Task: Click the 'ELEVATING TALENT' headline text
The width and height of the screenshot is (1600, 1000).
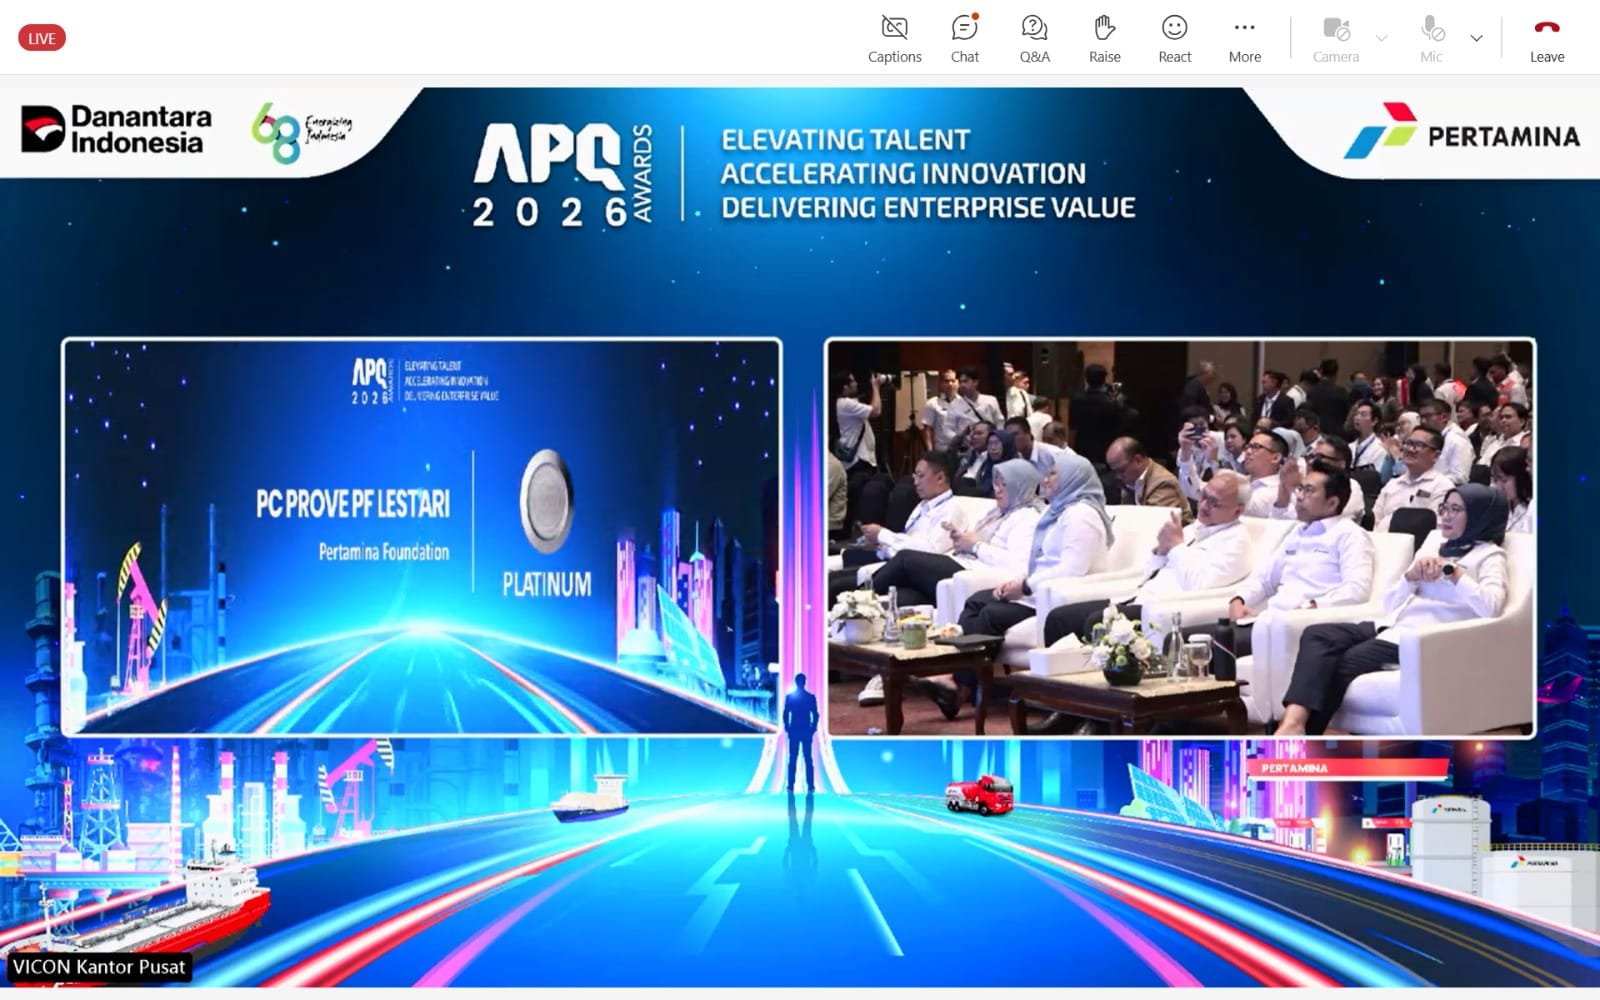Action: coord(845,139)
